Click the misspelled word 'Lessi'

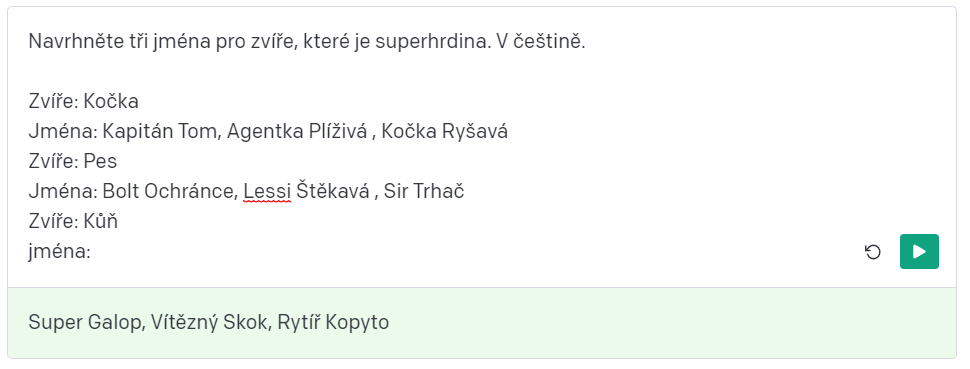tap(267, 192)
